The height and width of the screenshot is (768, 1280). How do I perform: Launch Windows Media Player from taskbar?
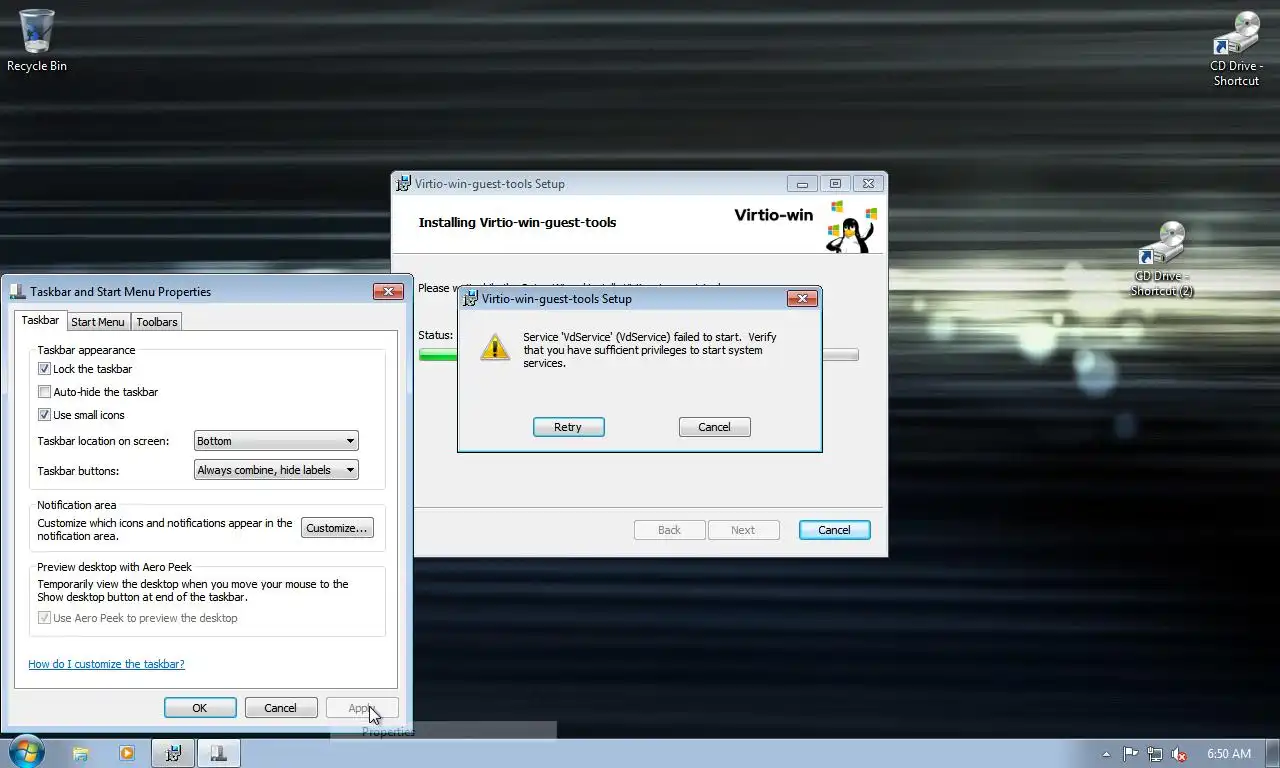coord(127,754)
